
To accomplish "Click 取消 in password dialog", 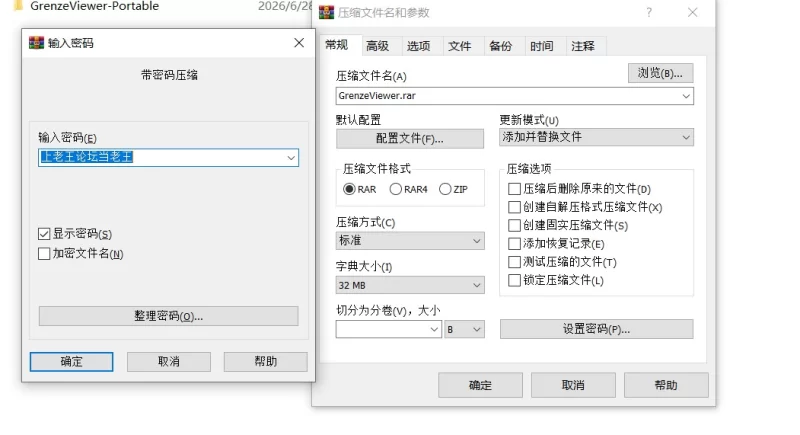I will pos(168,362).
